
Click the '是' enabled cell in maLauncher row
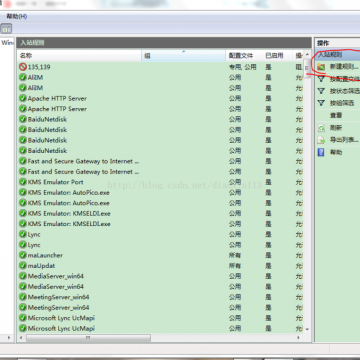[268, 255]
